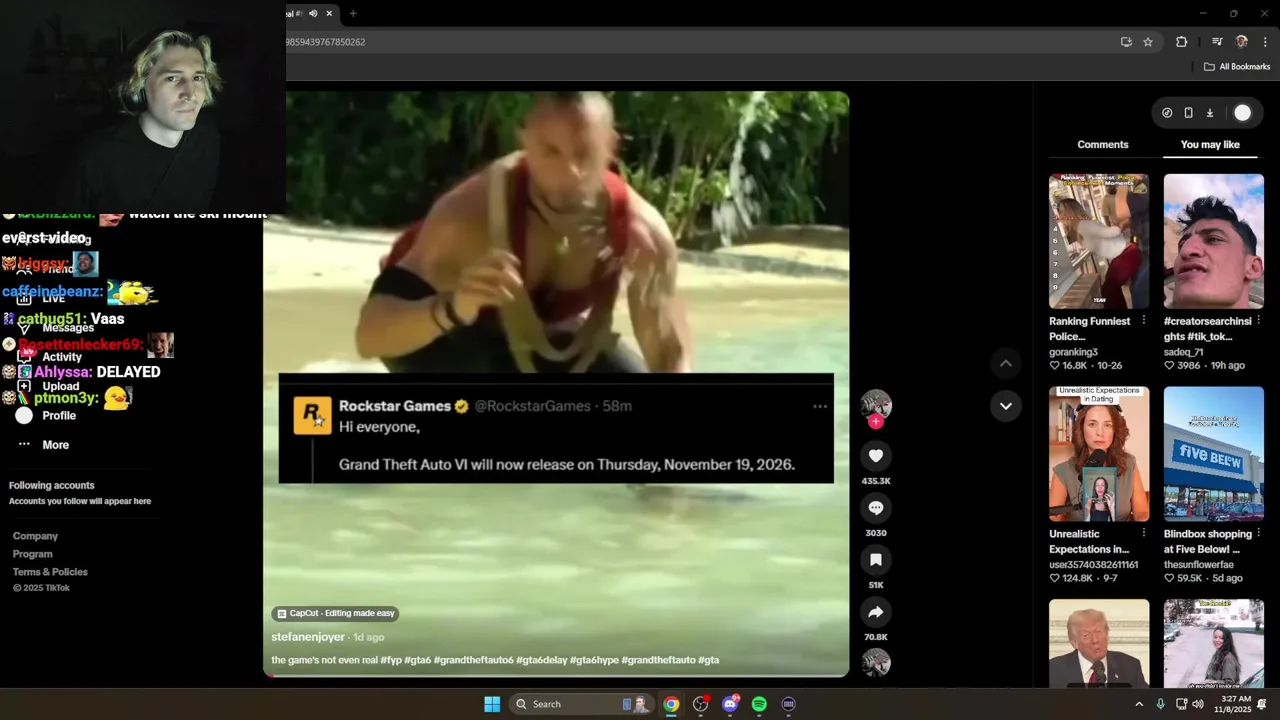Open Chrome extensions puzzle icon
This screenshot has width=1280, height=720.
click(x=1182, y=42)
